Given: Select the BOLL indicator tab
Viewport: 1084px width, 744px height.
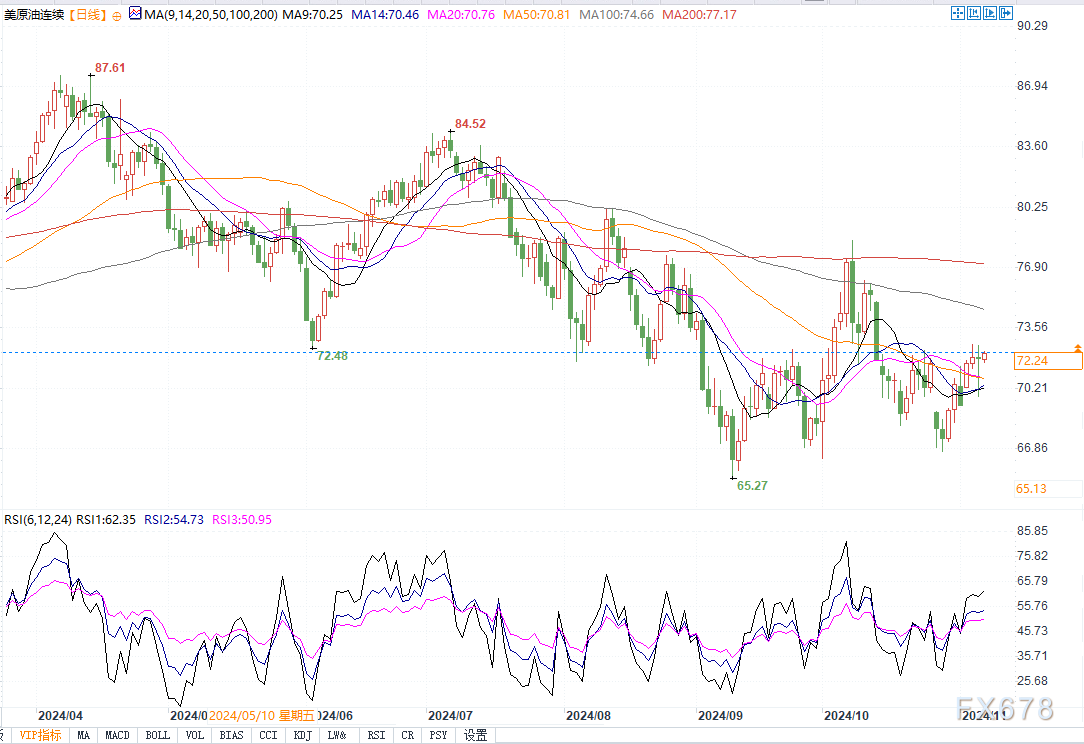Looking at the screenshot, I should 158,735.
